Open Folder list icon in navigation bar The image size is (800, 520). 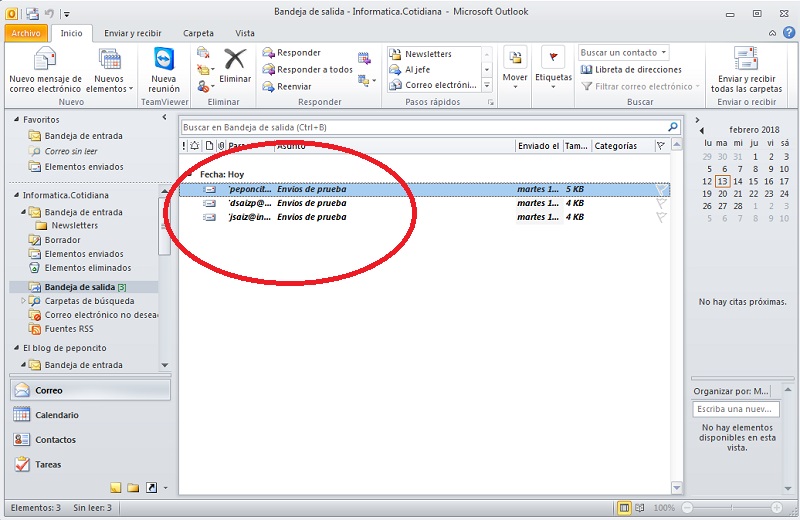pos(133,488)
